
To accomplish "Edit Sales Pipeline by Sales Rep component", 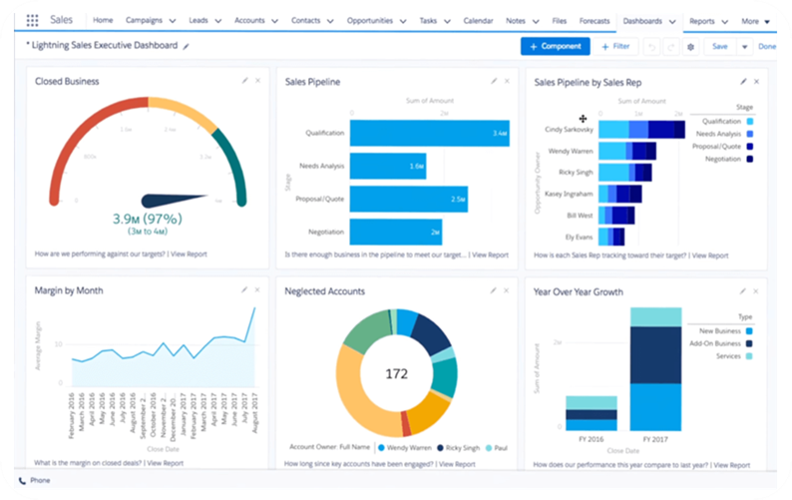I will [744, 81].
